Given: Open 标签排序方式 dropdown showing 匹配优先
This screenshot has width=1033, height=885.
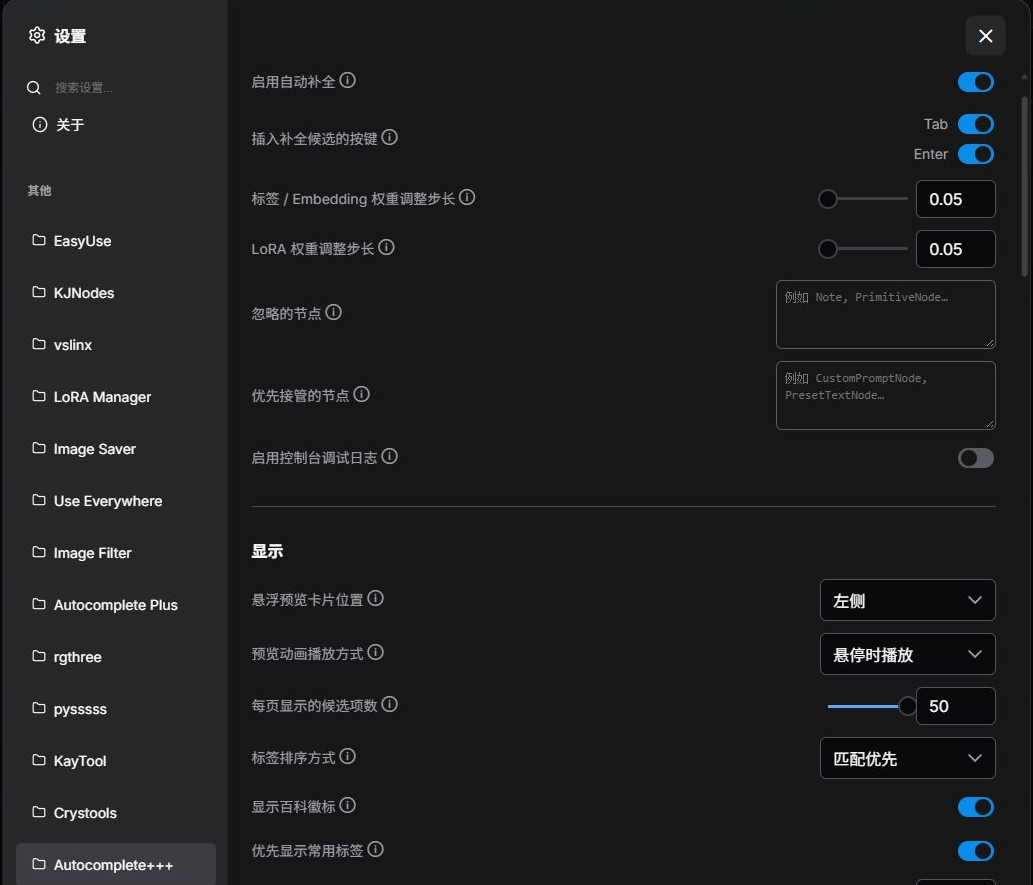Looking at the screenshot, I should point(907,758).
